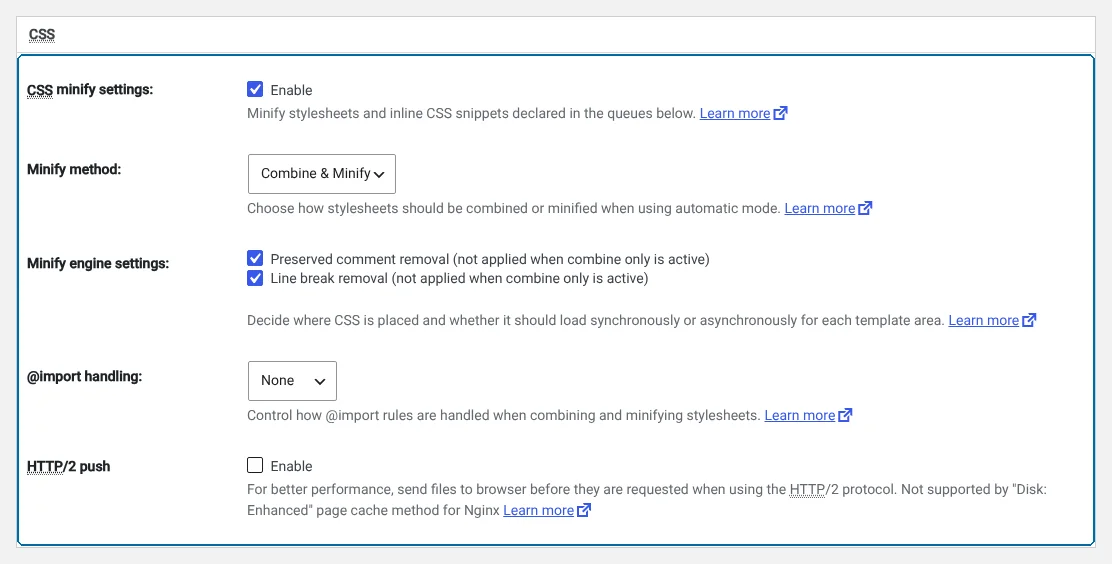The image size is (1112, 564).
Task: Click the 'Choose how stylesheets should be combined' description
Action: 513,209
